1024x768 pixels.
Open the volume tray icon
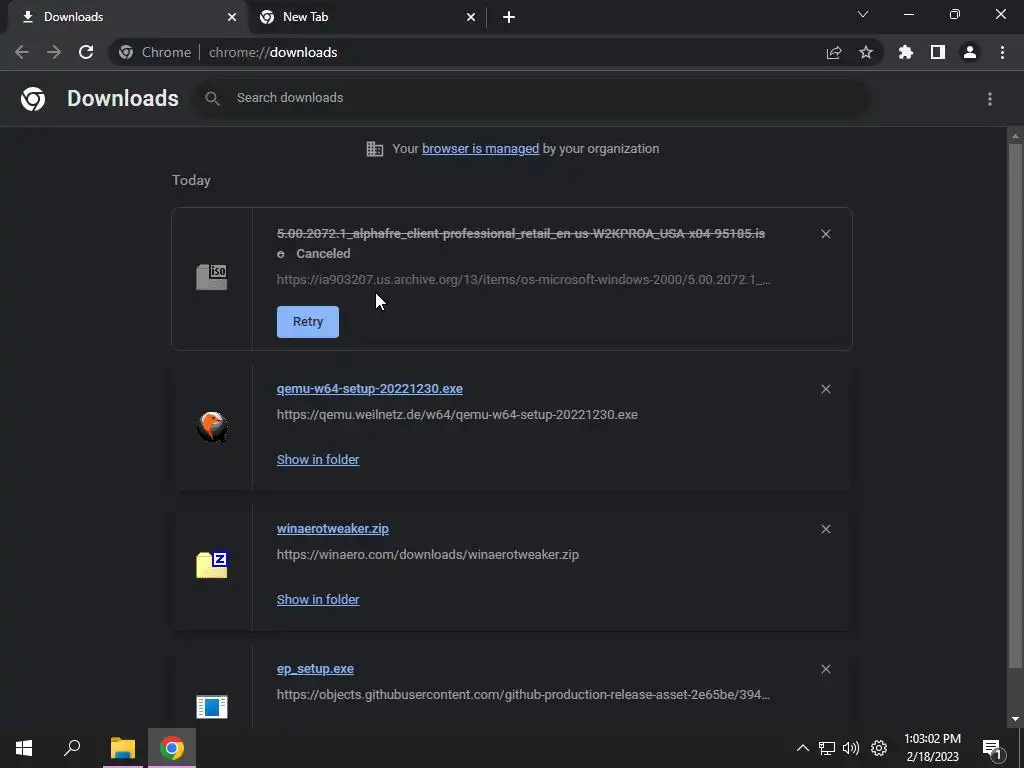pos(851,748)
